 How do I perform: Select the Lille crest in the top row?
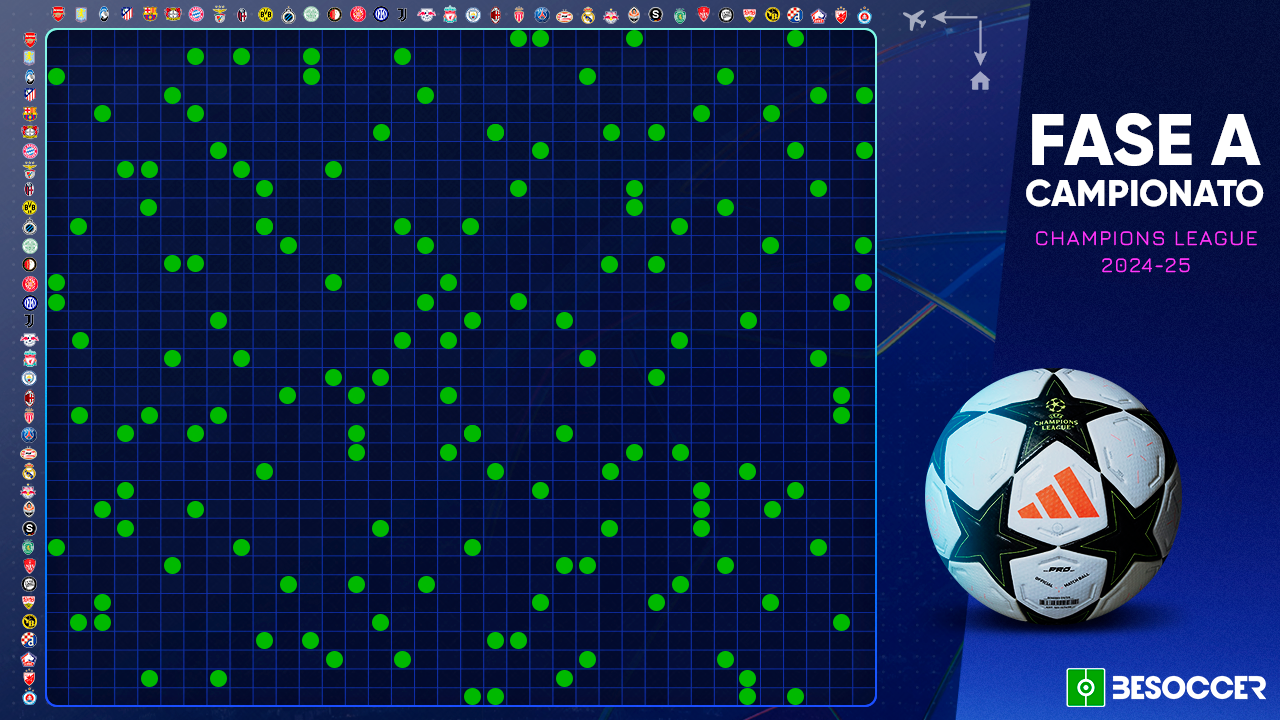[819, 14]
